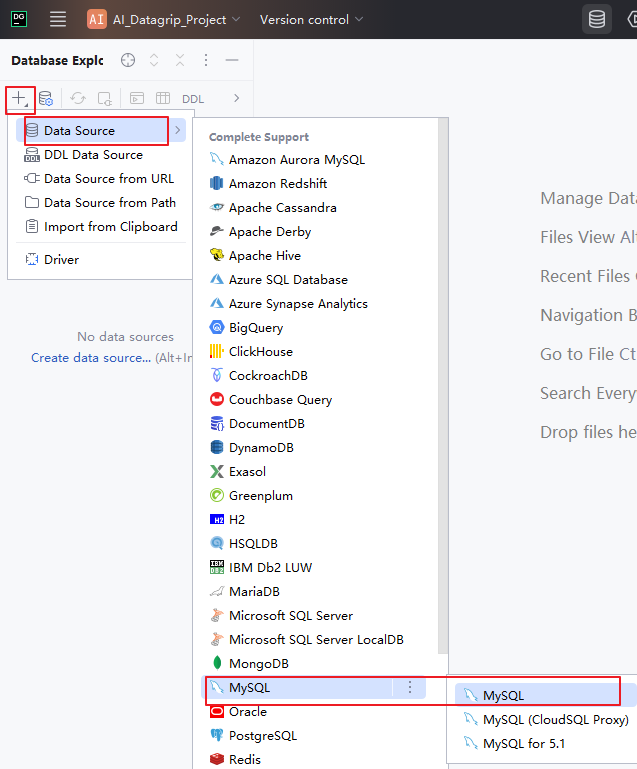Select Apache Hive
Image resolution: width=637 pixels, height=769 pixels.
tap(314, 256)
